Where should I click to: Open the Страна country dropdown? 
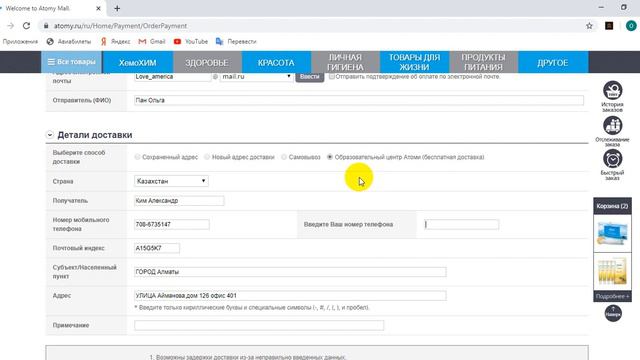click(x=171, y=181)
